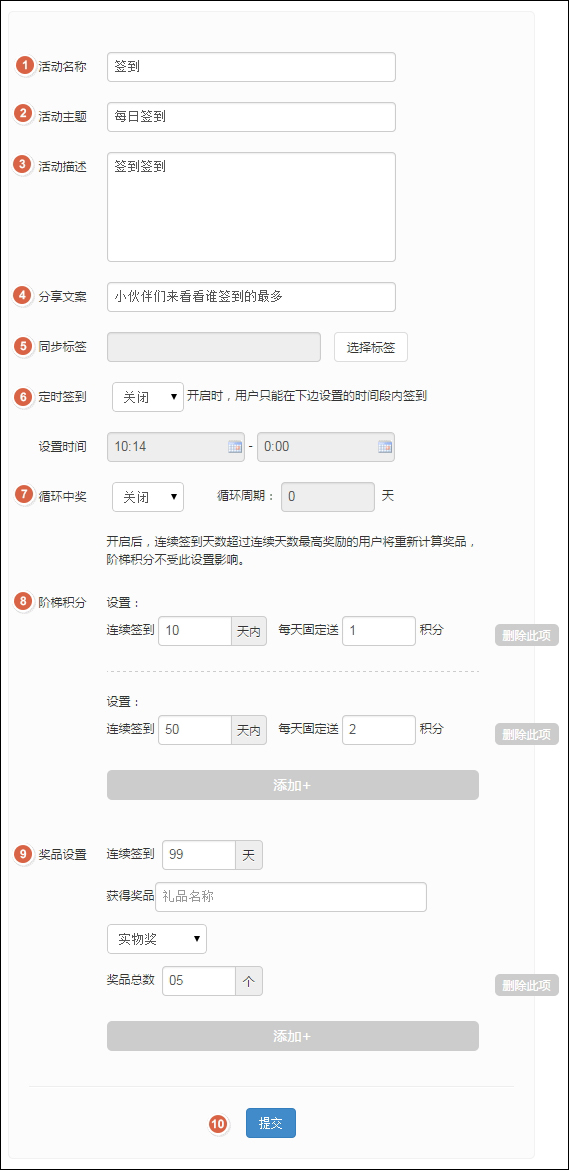569x1170 pixels.
Task: Click 添加+ under 奖品设置 section
Action: 292,1036
